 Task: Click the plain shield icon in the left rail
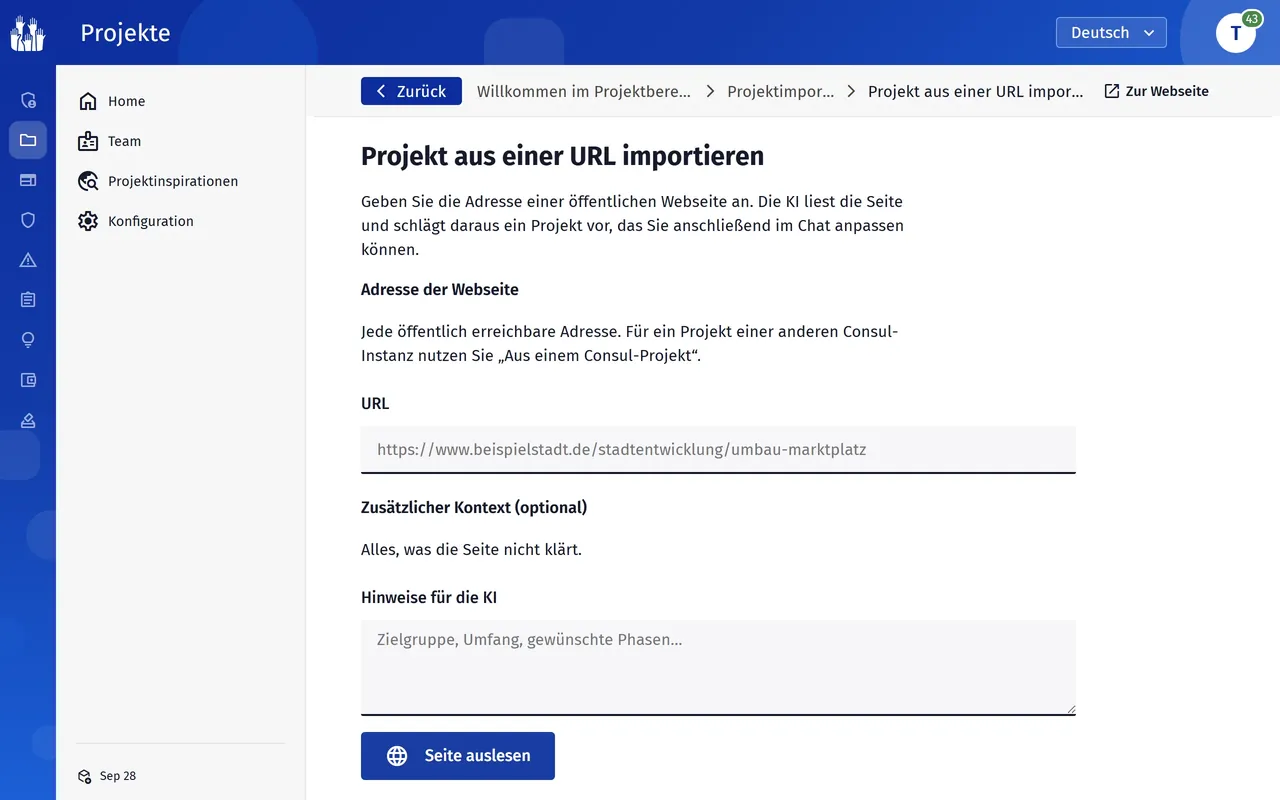pyautogui.click(x=28, y=220)
